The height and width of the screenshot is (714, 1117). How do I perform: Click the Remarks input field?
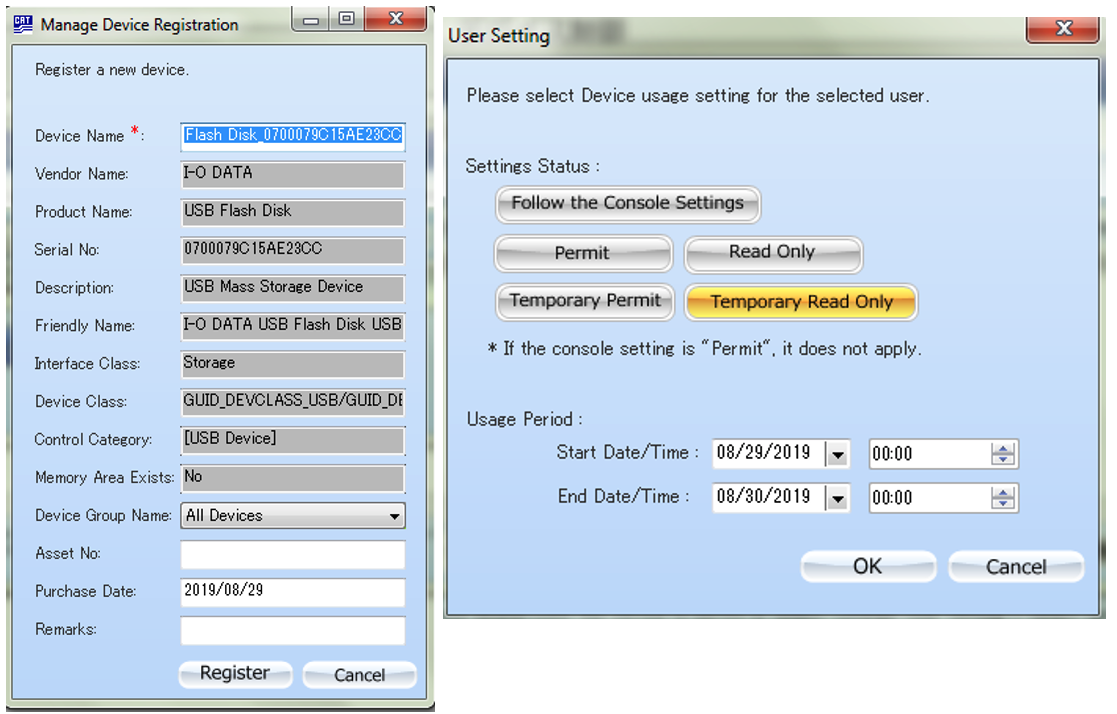coord(293,630)
